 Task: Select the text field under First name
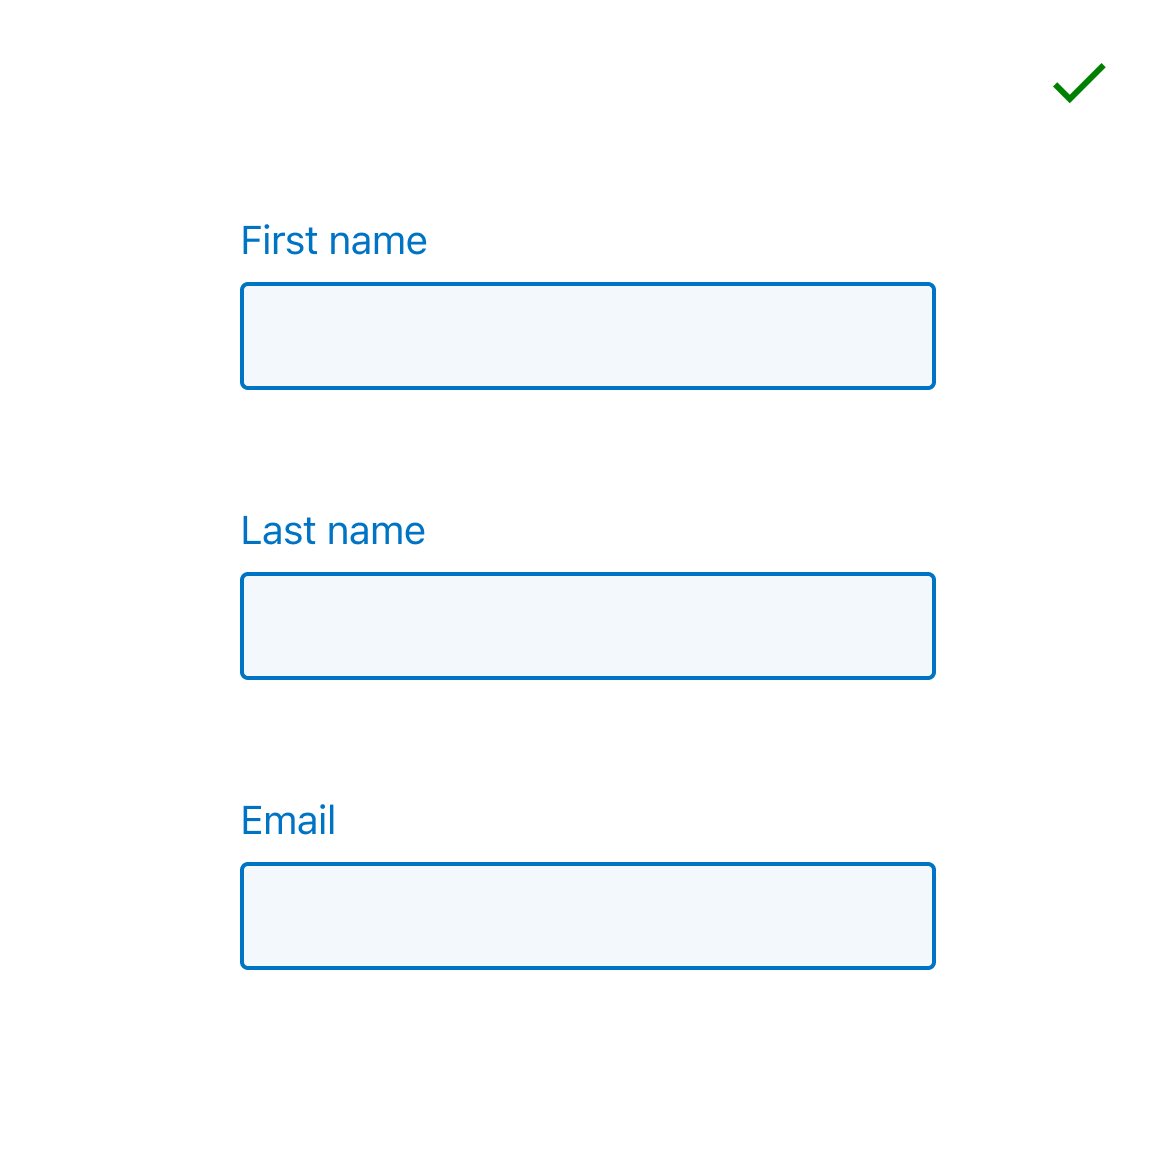[588, 336]
